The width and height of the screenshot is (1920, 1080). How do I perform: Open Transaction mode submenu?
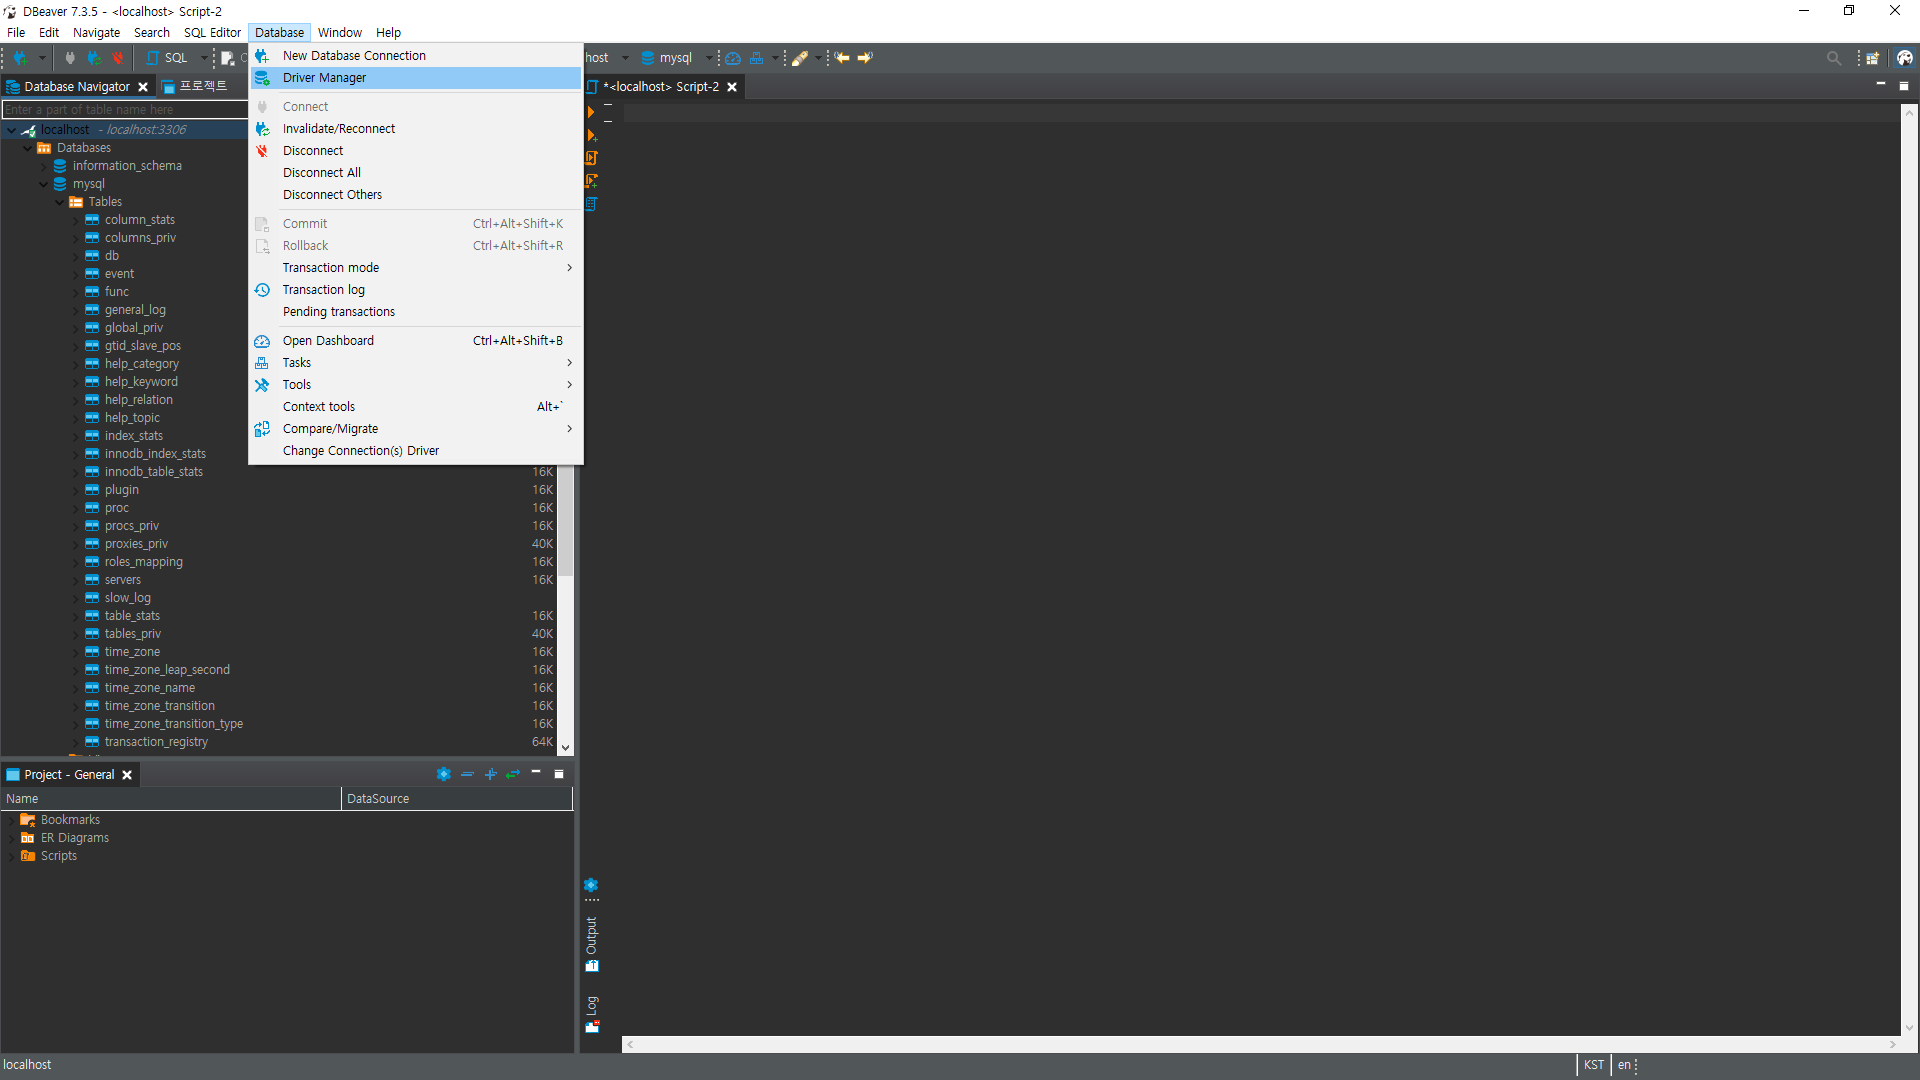(330, 268)
